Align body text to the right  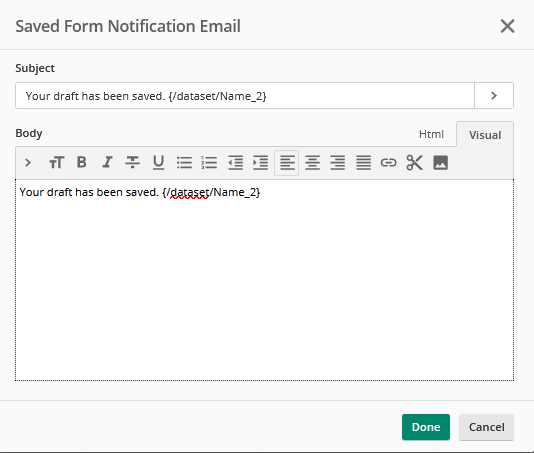(337, 163)
